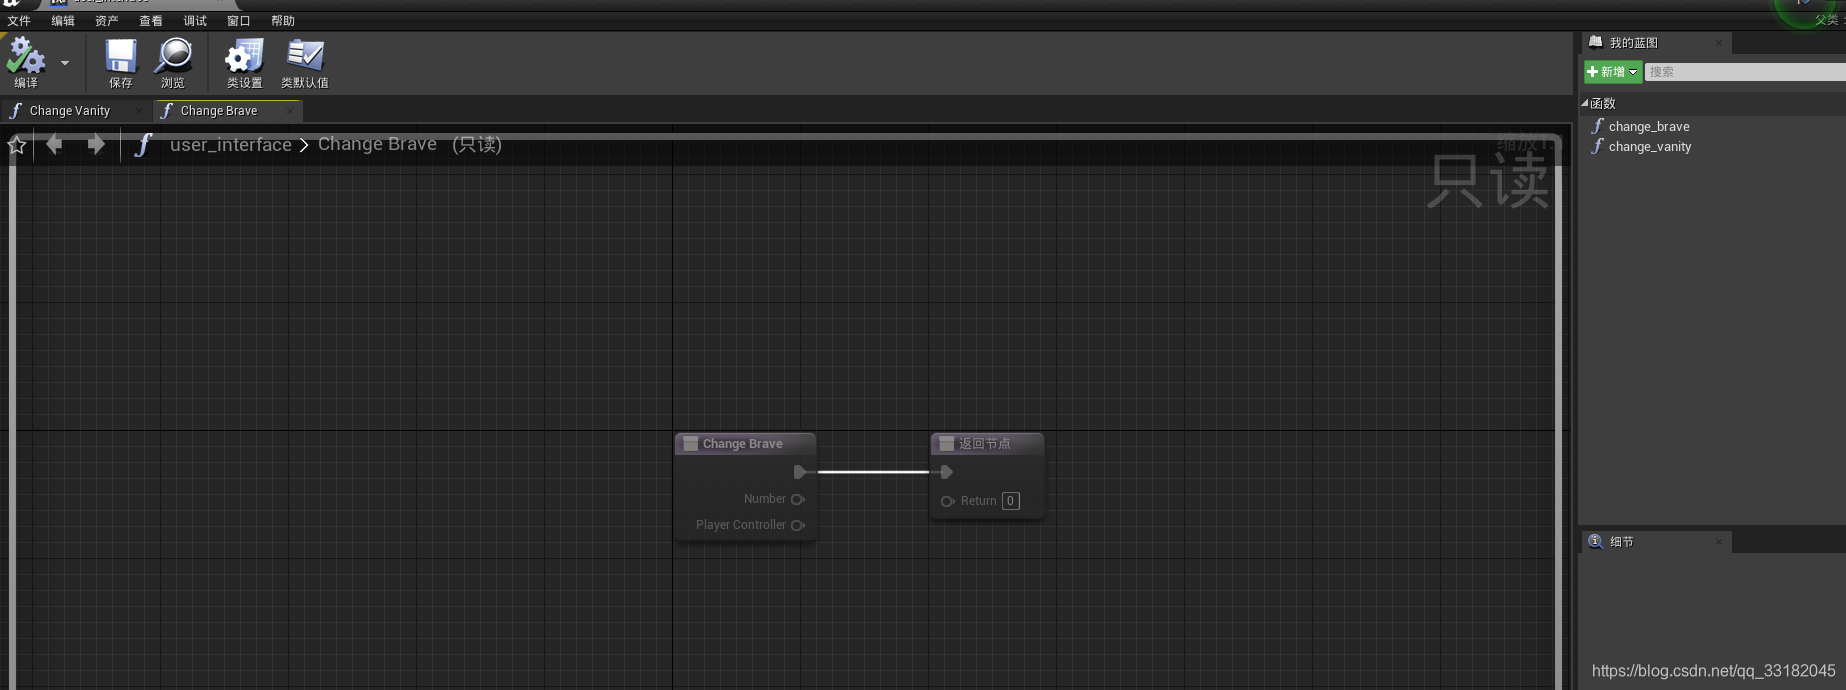Click the Number output pin

coord(798,499)
